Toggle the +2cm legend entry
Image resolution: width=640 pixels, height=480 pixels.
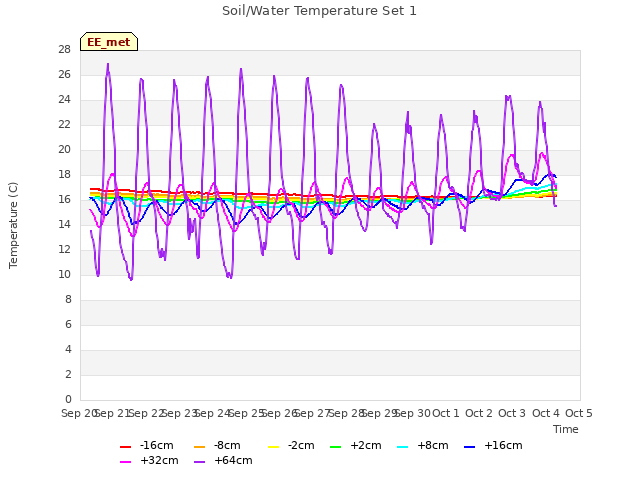pos(356,445)
